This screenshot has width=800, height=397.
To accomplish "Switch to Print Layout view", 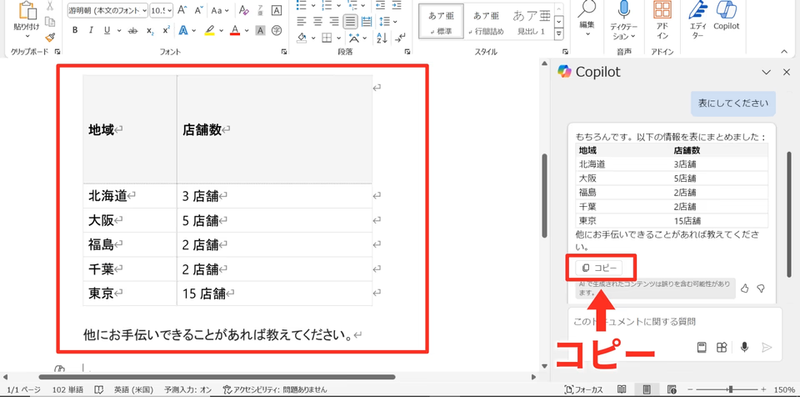I will pos(646,389).
